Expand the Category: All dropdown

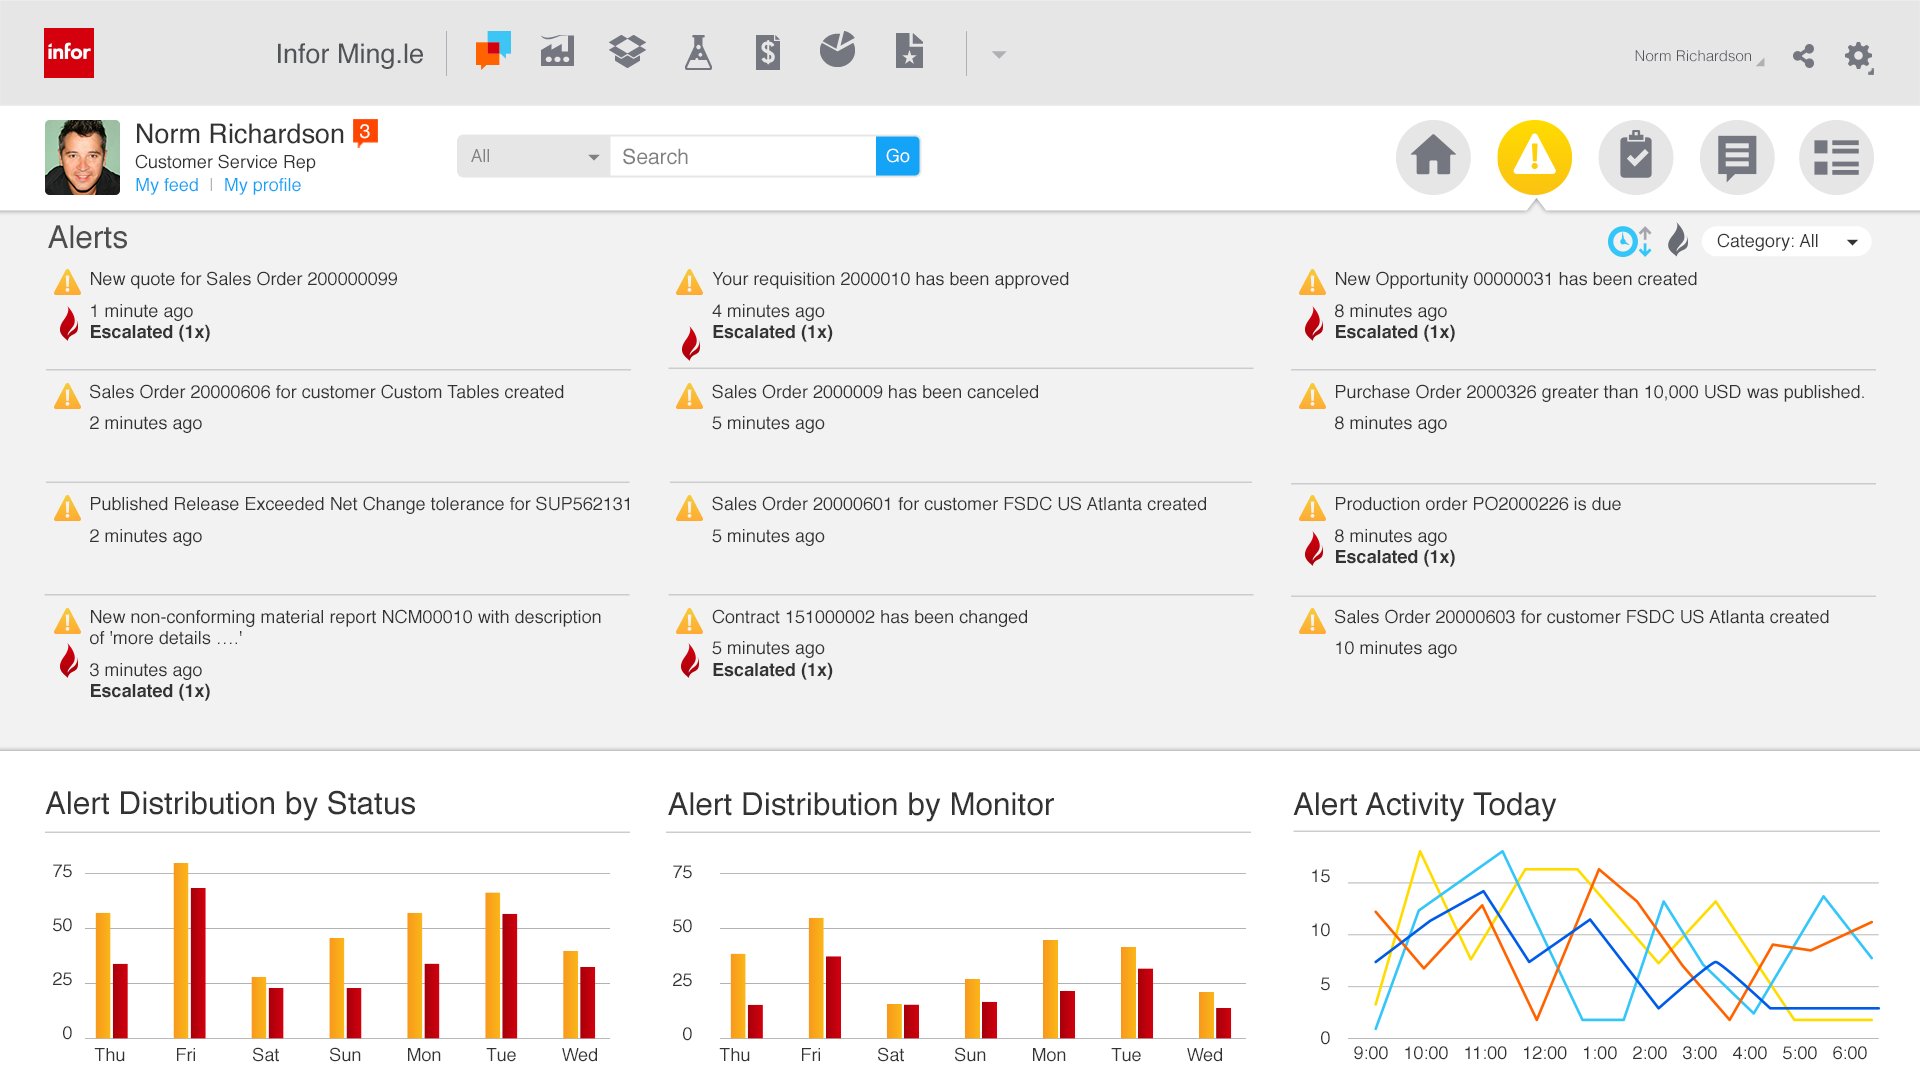pyautogui.click(x=1785, y=241)
